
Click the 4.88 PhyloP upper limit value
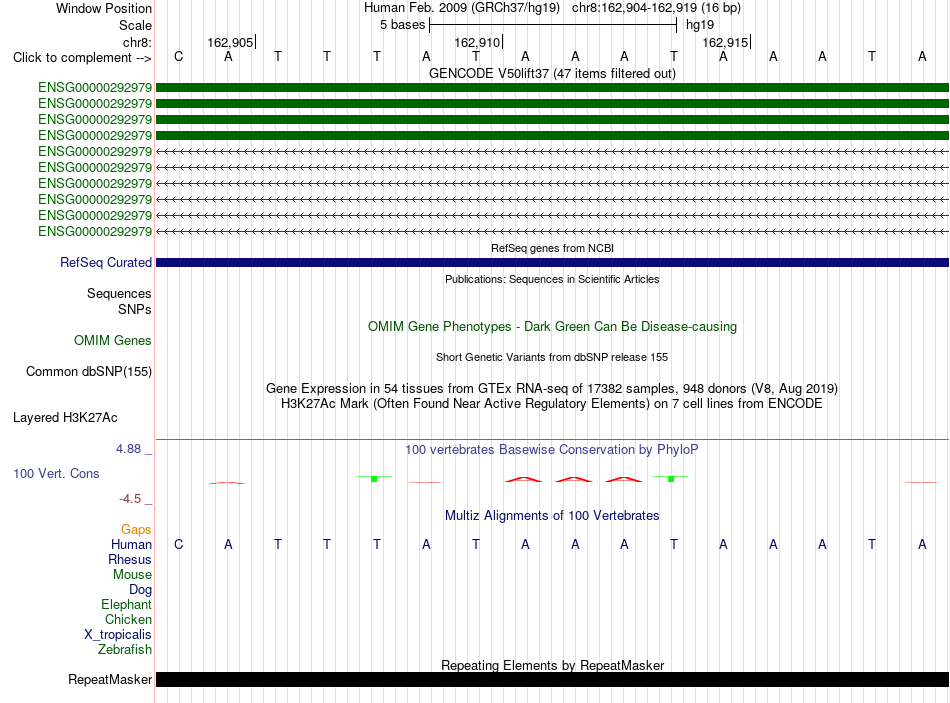(x=128, y=449)
